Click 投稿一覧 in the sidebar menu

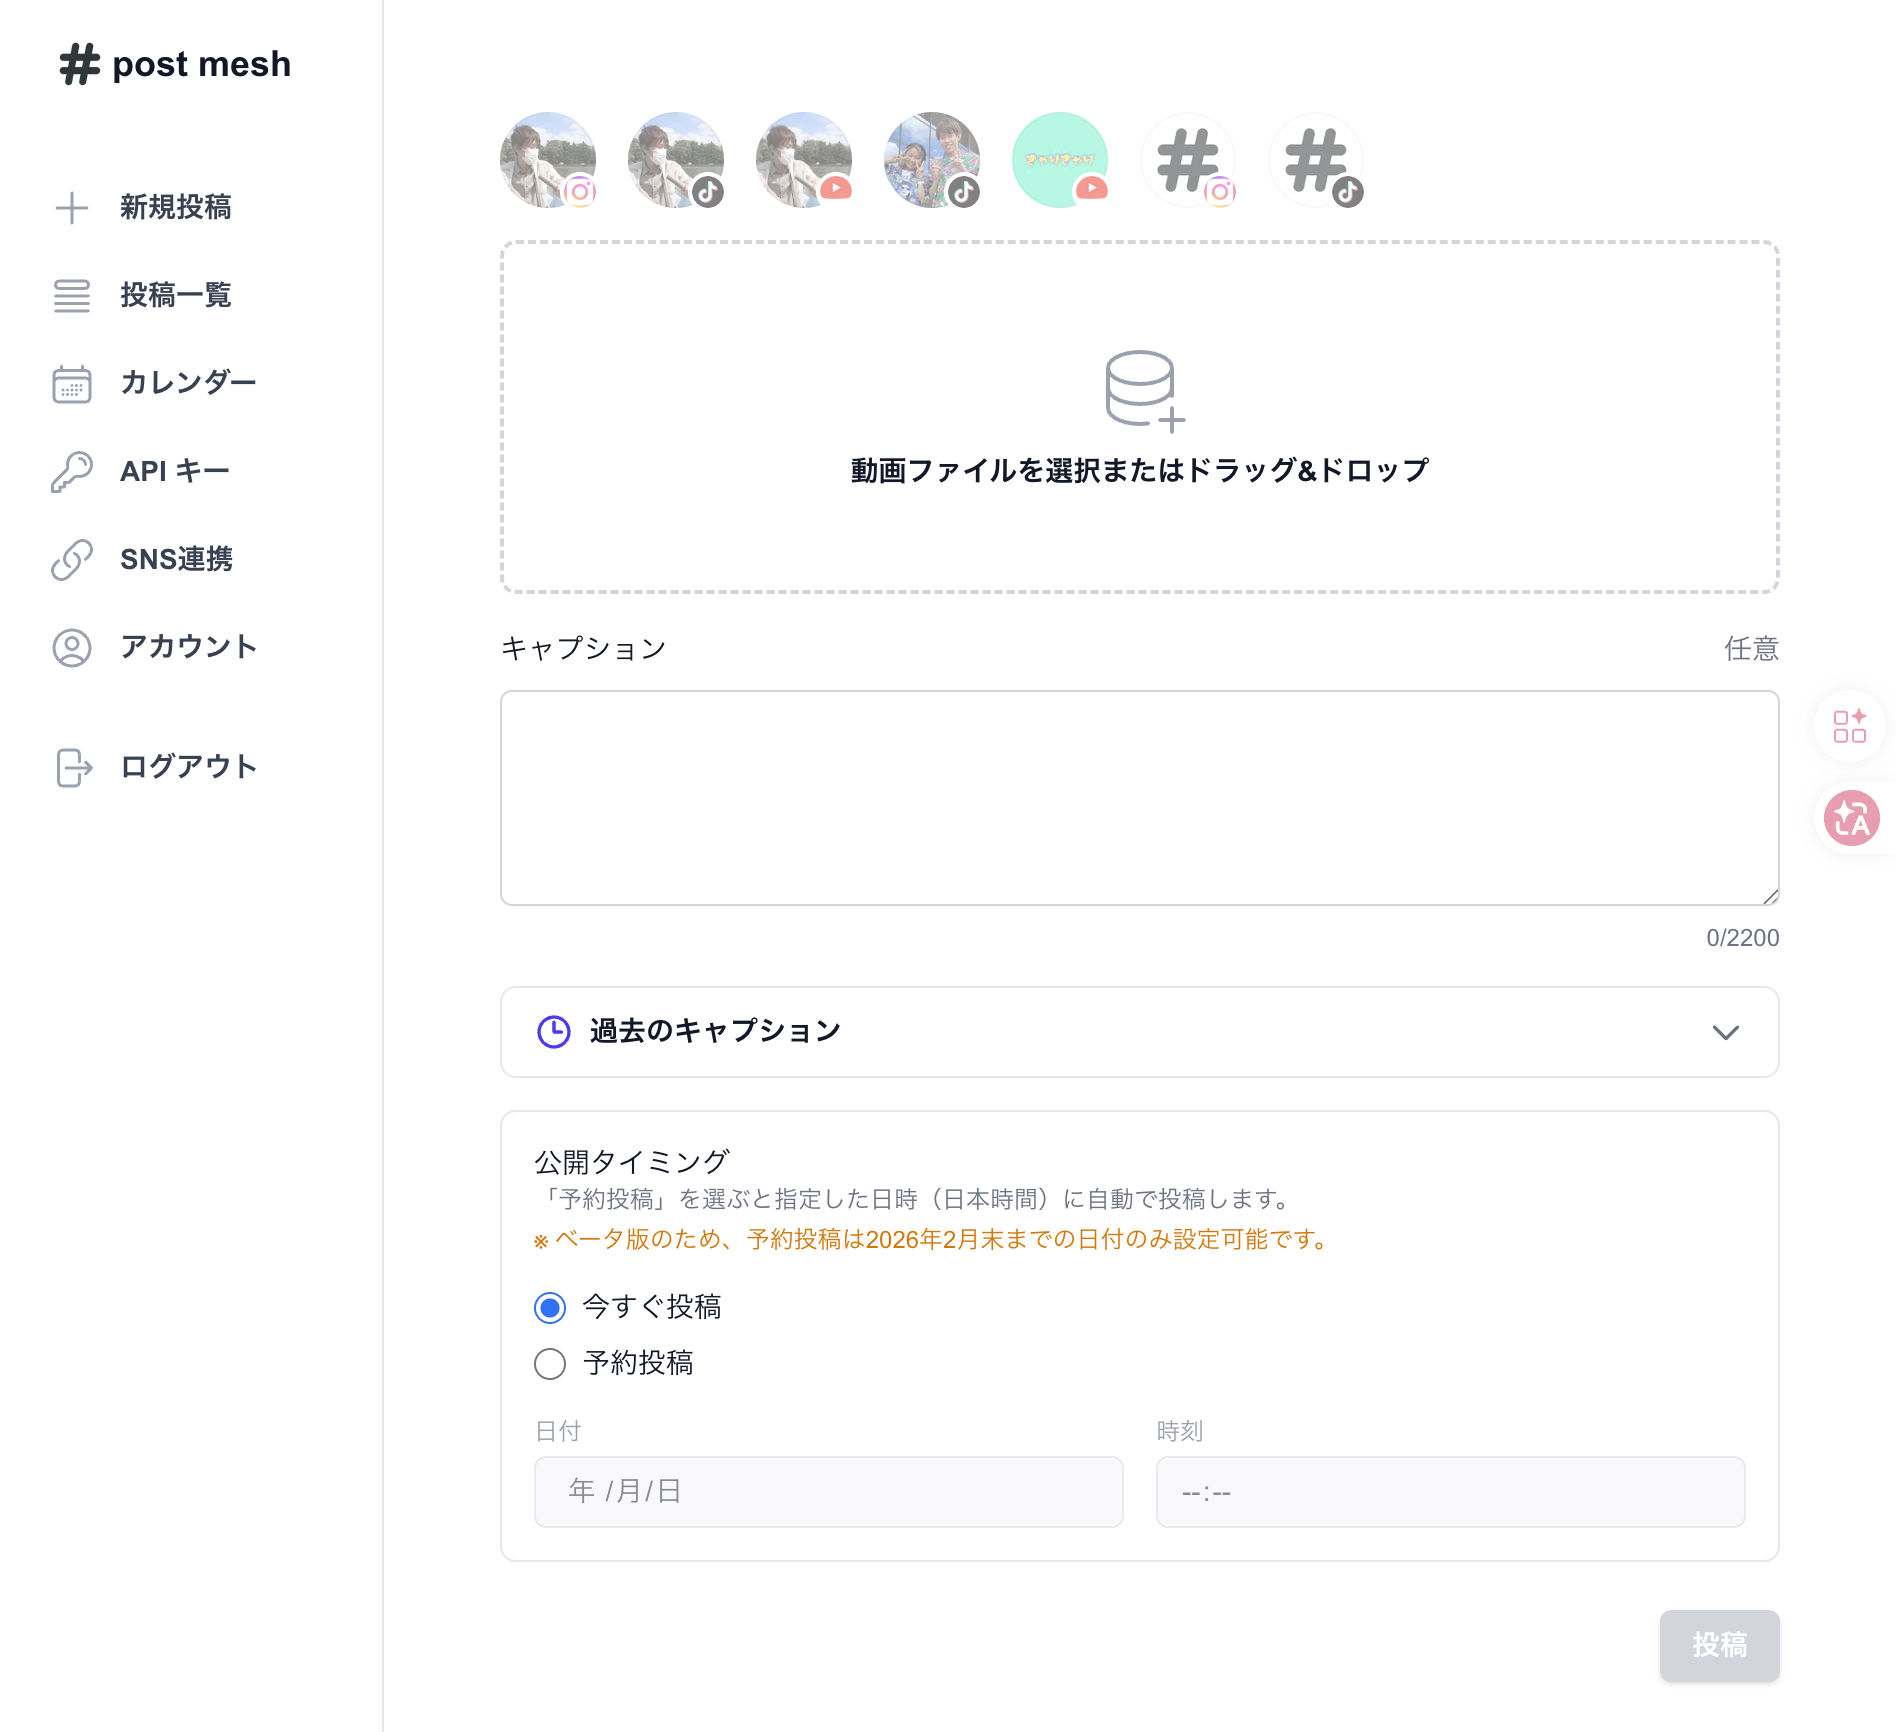pos(176,295)
